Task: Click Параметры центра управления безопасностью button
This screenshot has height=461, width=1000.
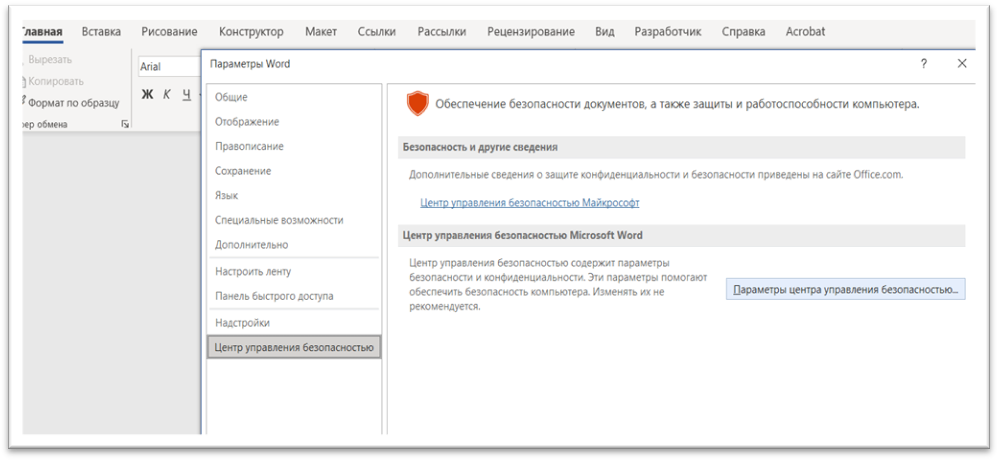Action: 846,289
